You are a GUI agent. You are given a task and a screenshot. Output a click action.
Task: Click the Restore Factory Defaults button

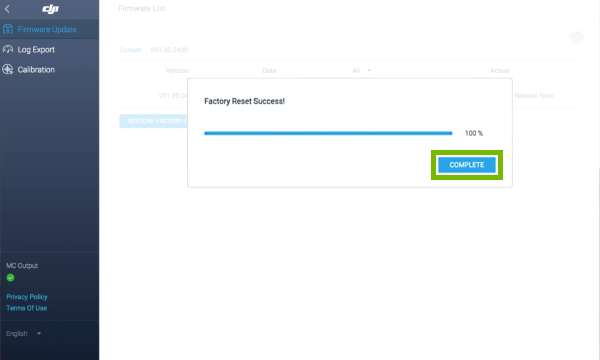point(154,121)
